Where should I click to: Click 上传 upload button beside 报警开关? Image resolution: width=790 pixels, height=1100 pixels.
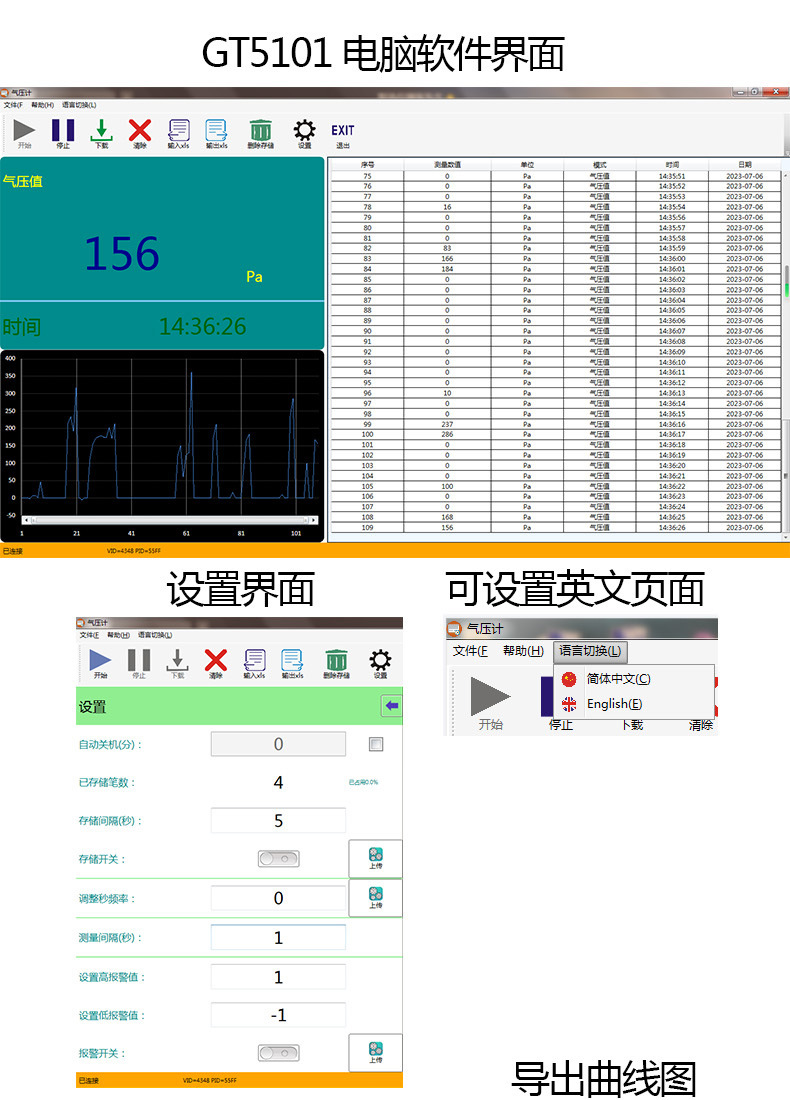[375, 1053]
